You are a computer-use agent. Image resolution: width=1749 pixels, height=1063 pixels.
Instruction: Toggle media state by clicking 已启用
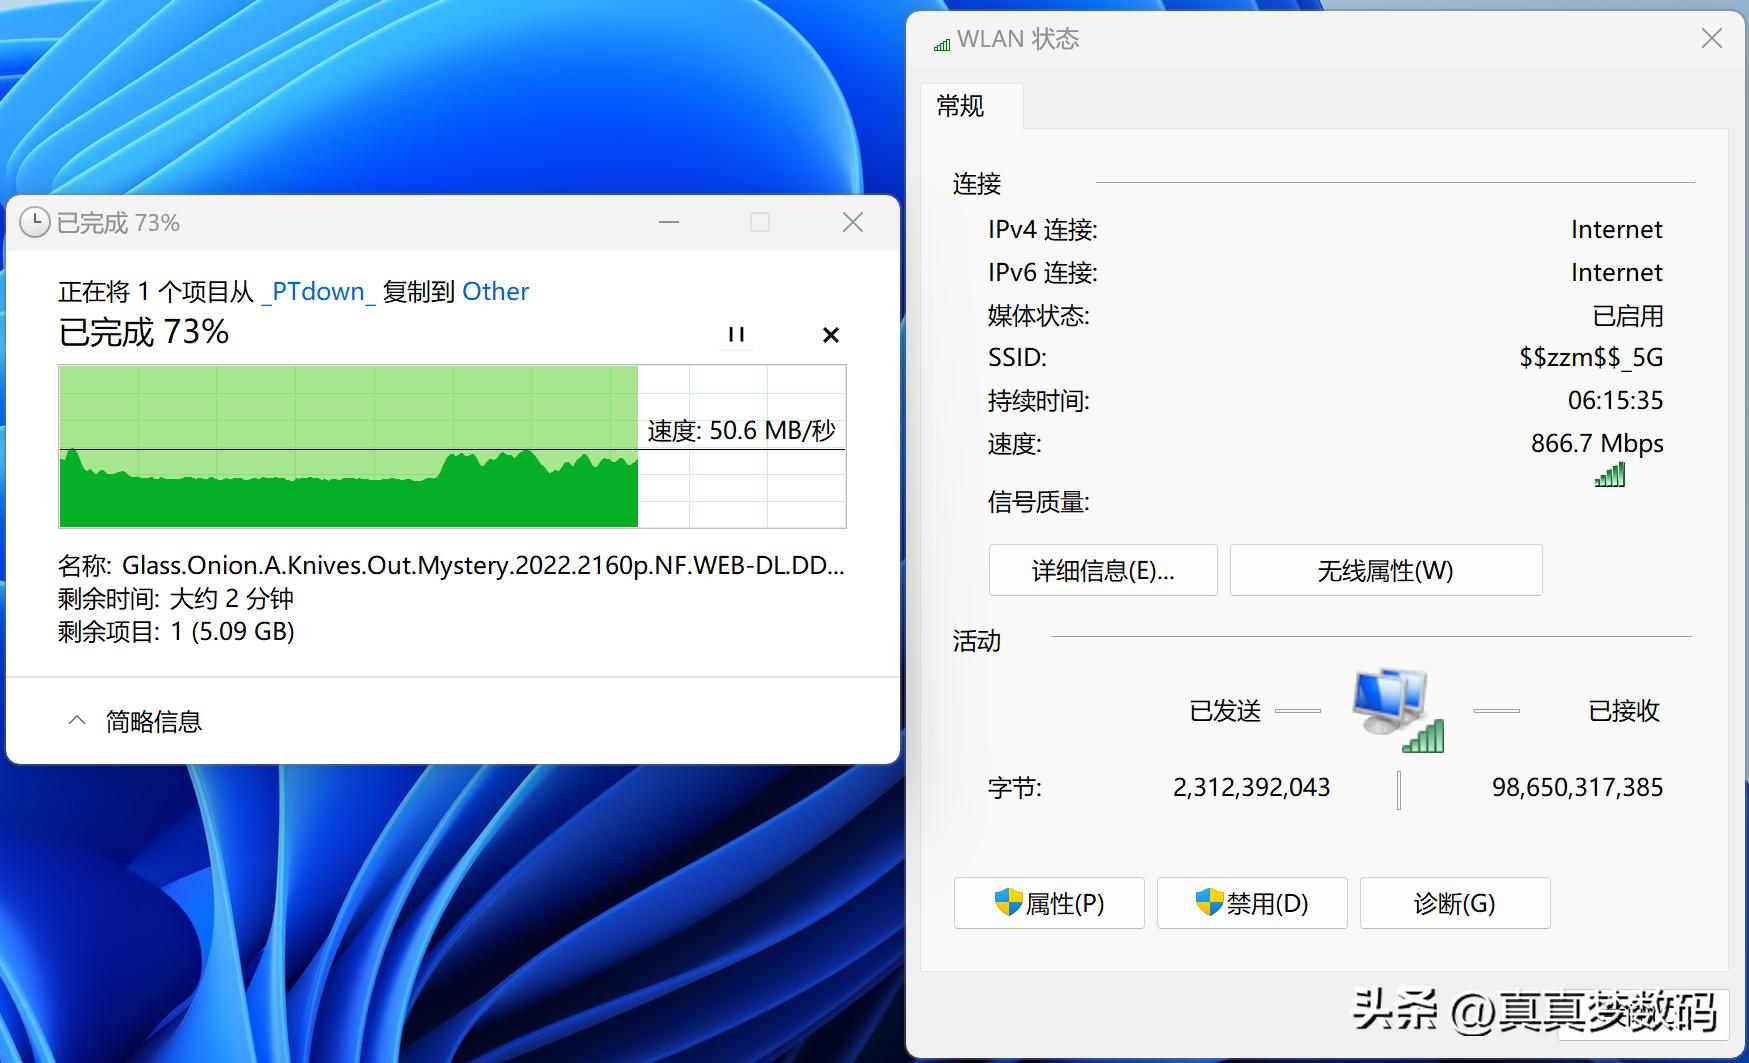1630,316
